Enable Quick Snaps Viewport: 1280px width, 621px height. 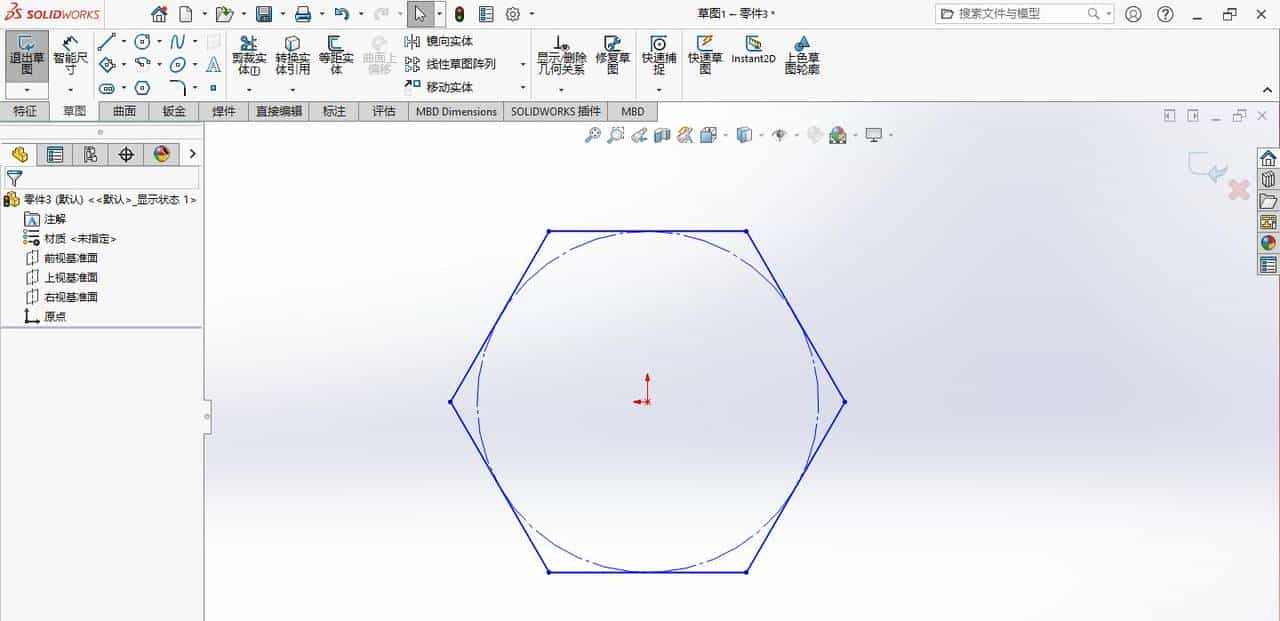tap(659, 57)
